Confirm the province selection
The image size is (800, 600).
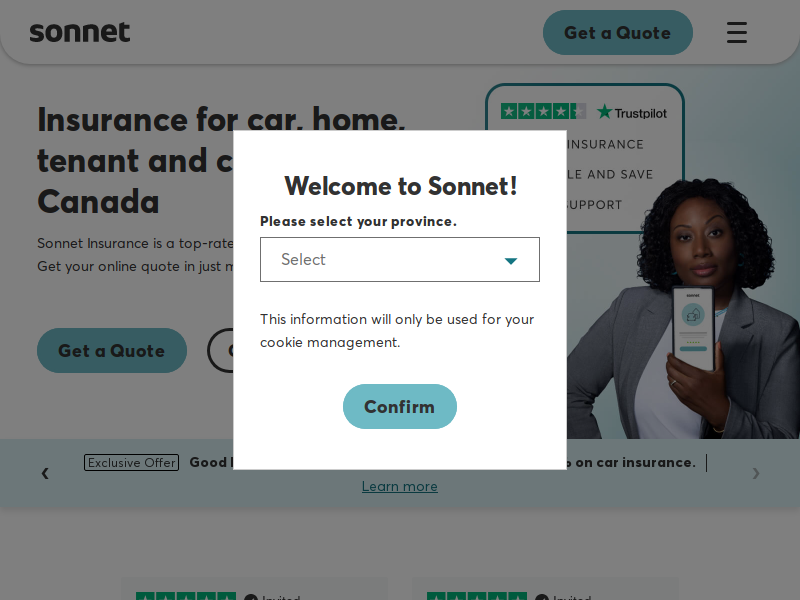[399, 407]
